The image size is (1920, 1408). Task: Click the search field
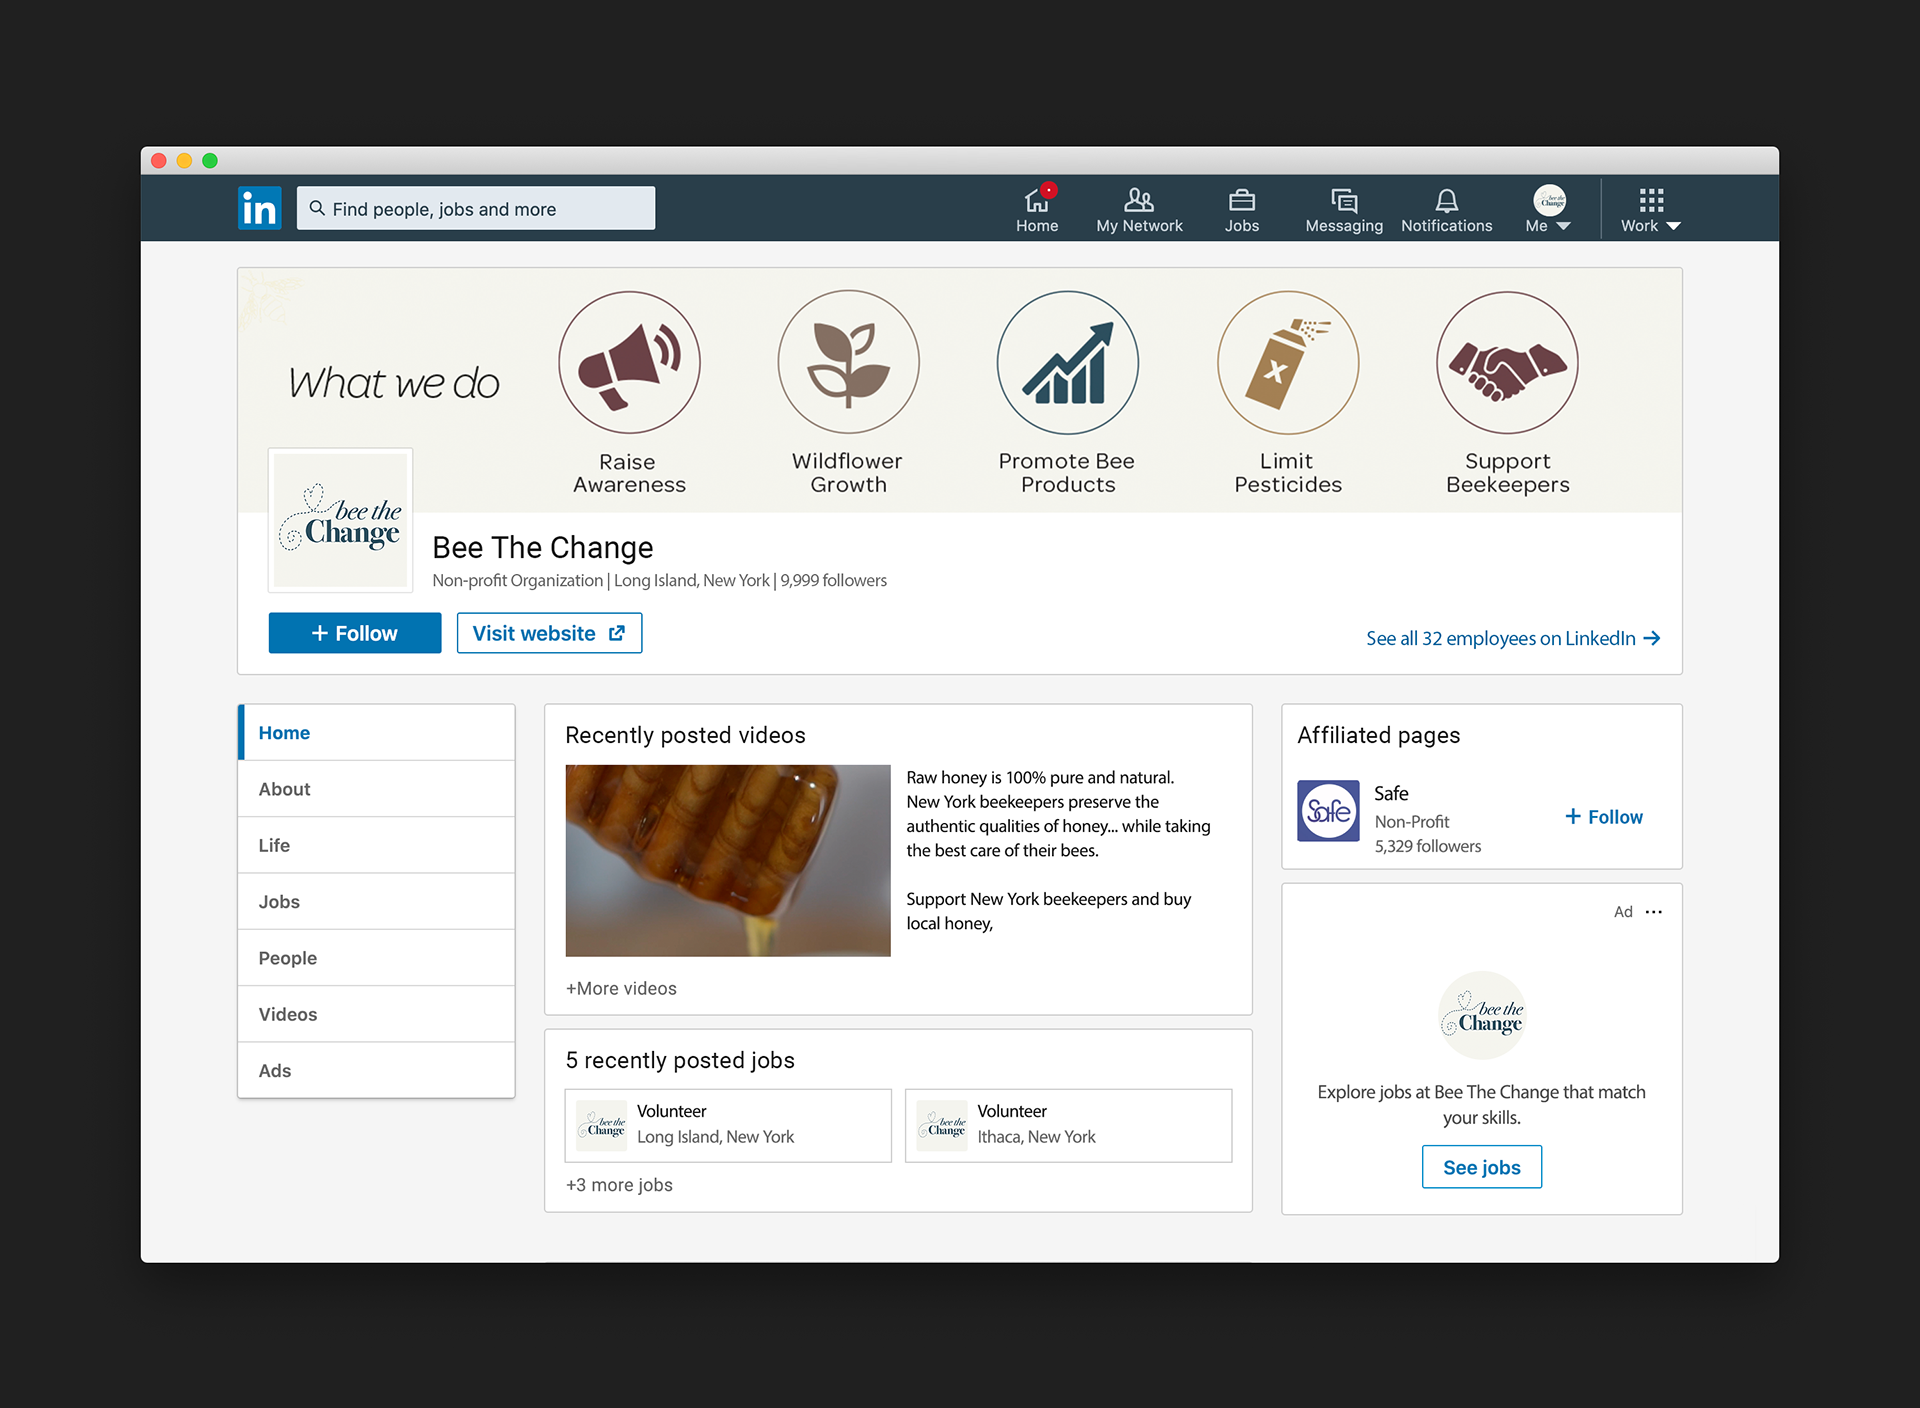coord(476,209)
